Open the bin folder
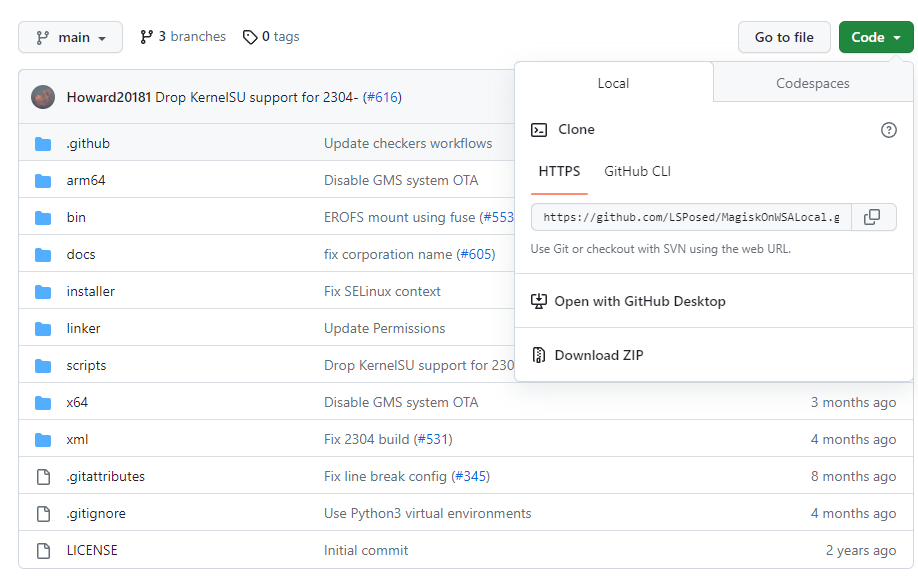The width and height of the screenshot is (918, 581). pyautogui.click(x=76, y=217)
